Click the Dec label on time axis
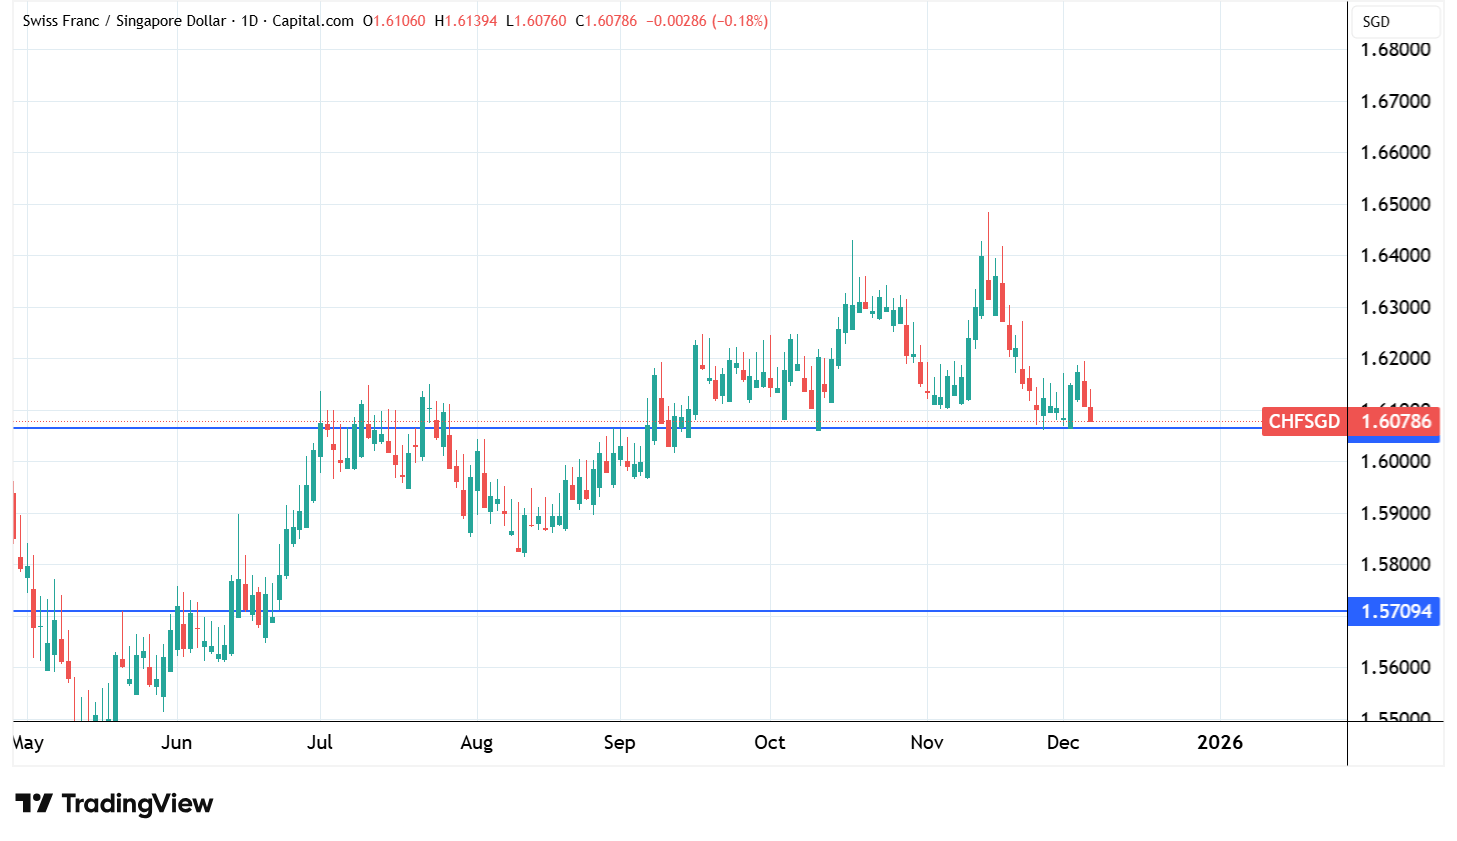 click(1062, 743)
